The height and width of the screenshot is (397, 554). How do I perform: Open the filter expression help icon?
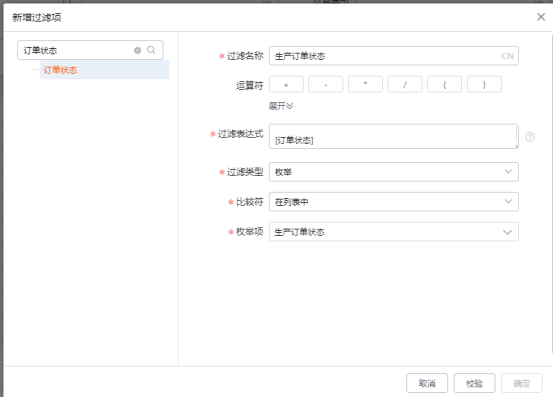pyautogui.click(x=530, y=137)
